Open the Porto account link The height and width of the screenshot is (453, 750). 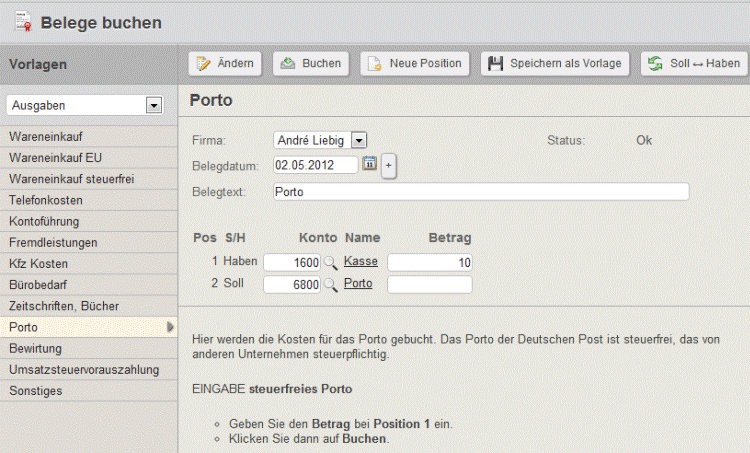[358, 285]
